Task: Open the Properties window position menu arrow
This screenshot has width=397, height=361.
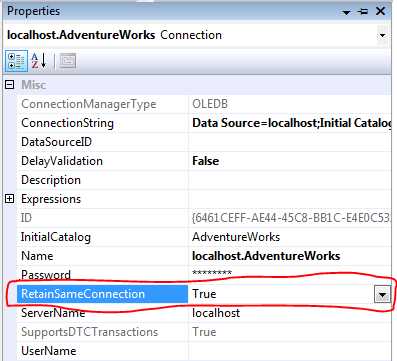Action: click(x=346, y=12)
